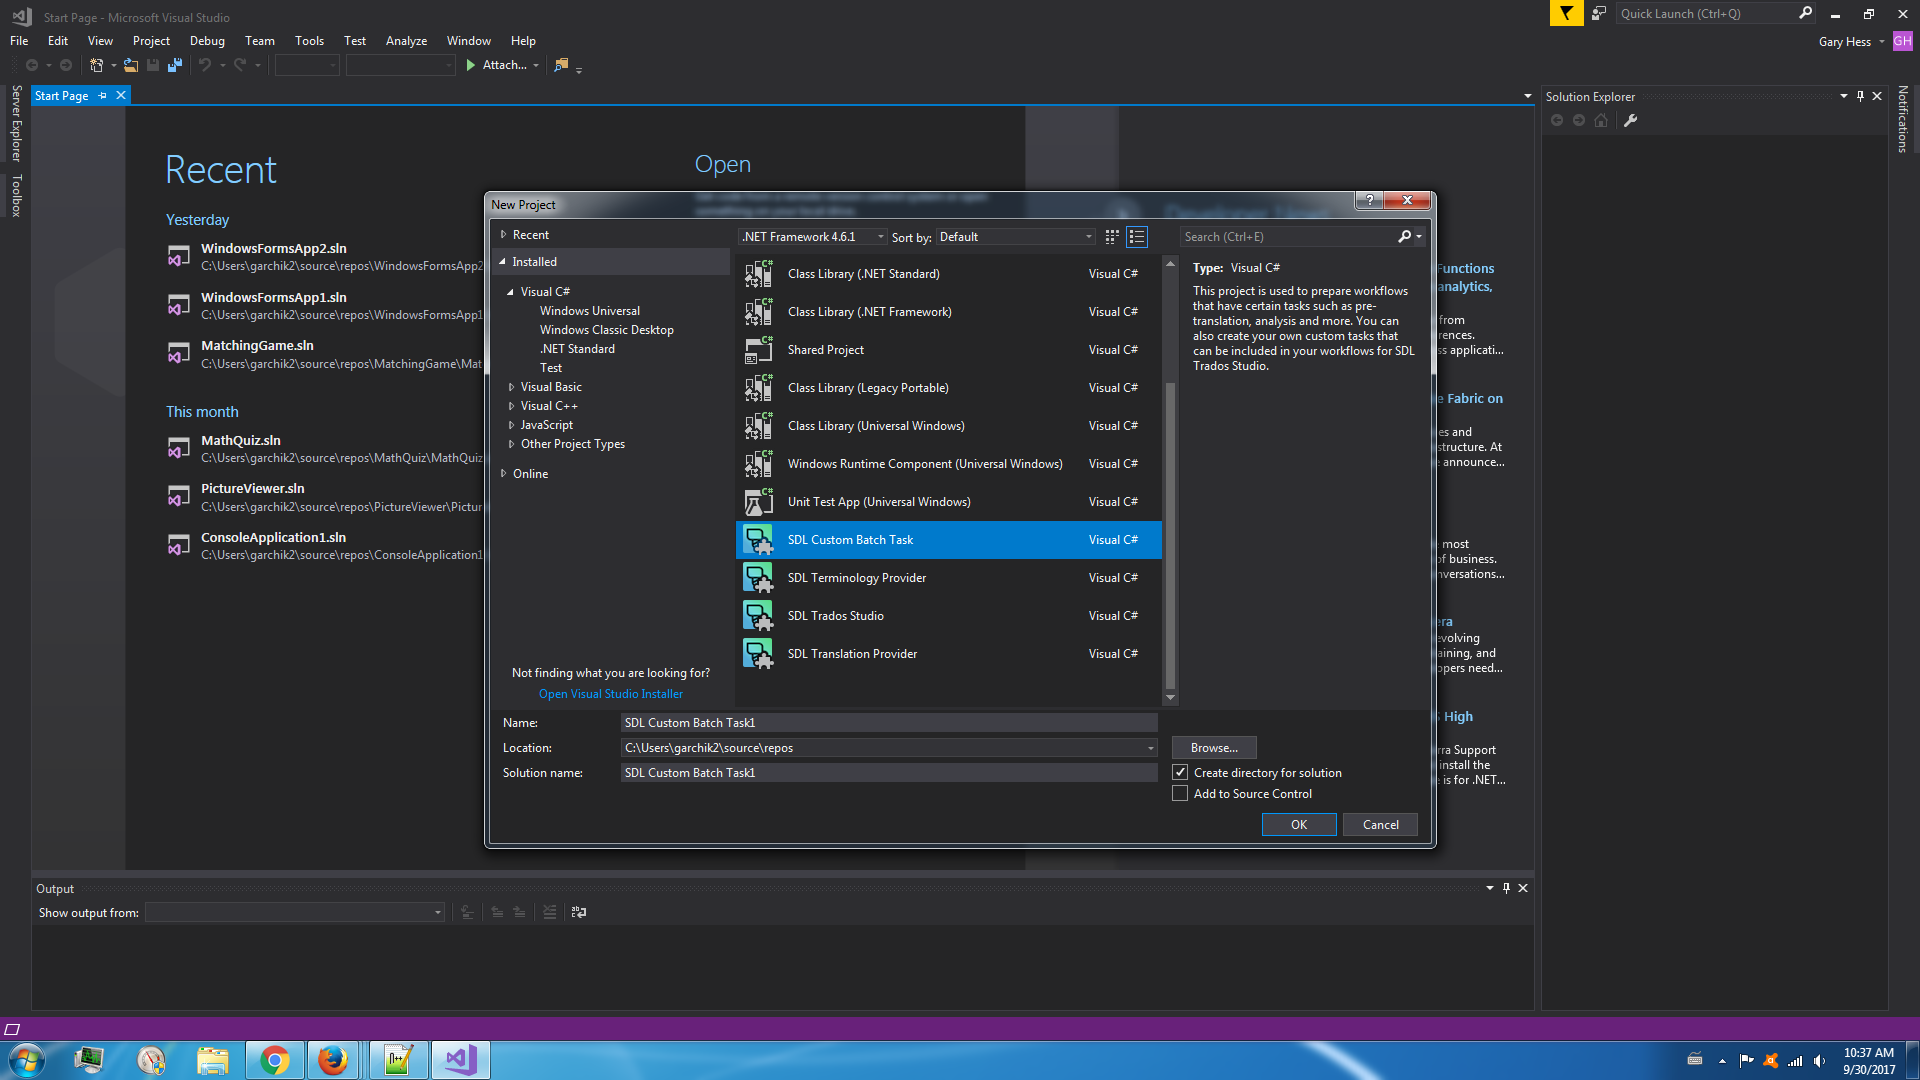Open the Server Explorer side tab
Image resolution: width=1920 pixels, height=1080 pixels.
16,123
